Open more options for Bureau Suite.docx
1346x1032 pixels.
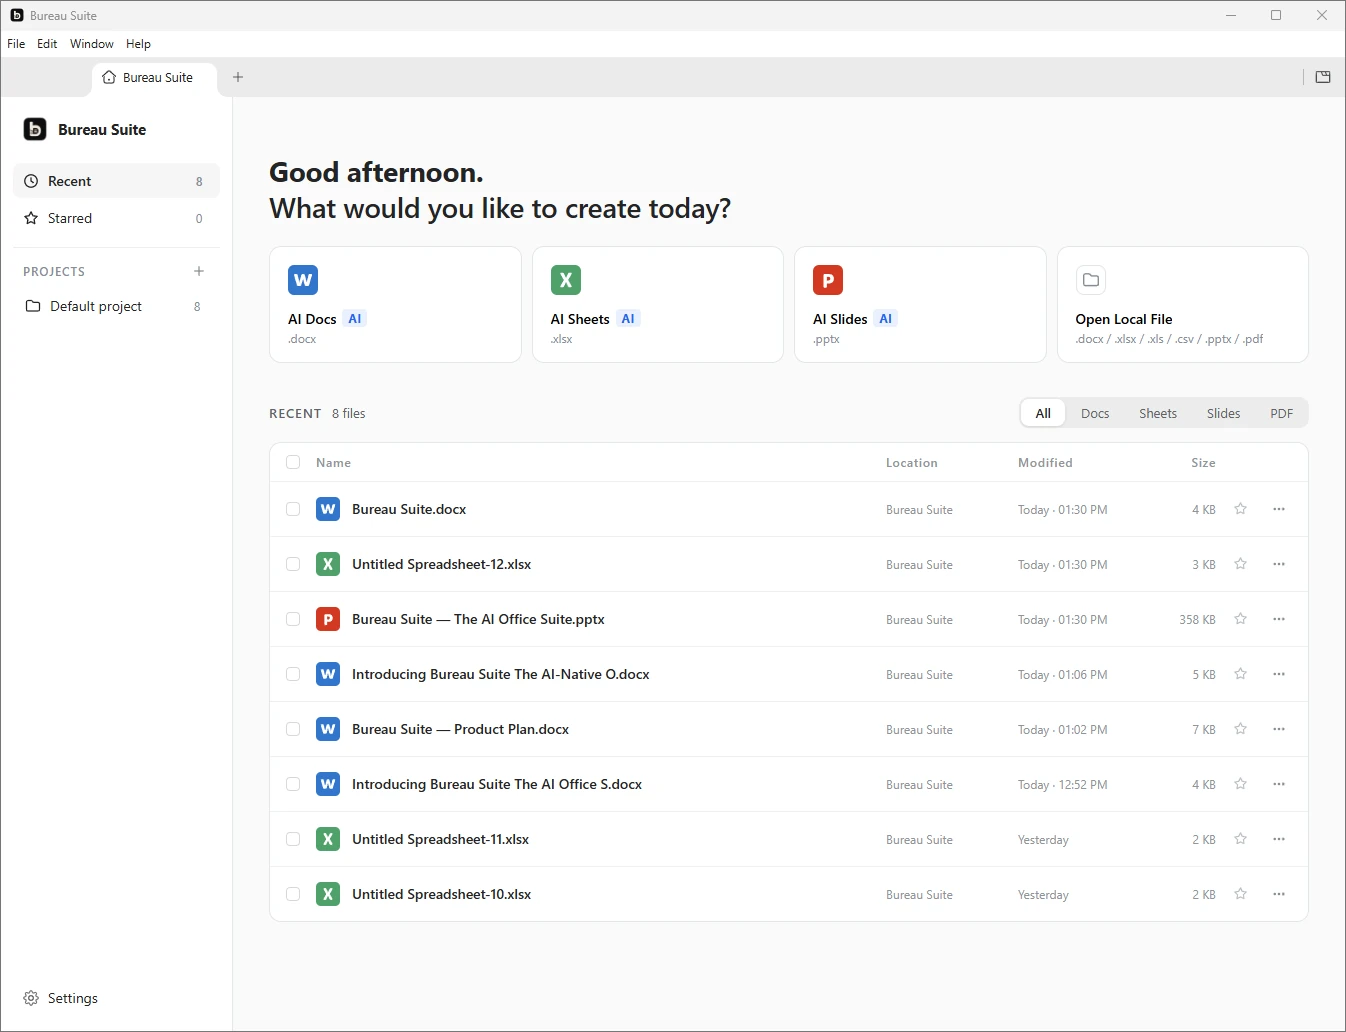pyautogui.click(x=1279, y=509)
